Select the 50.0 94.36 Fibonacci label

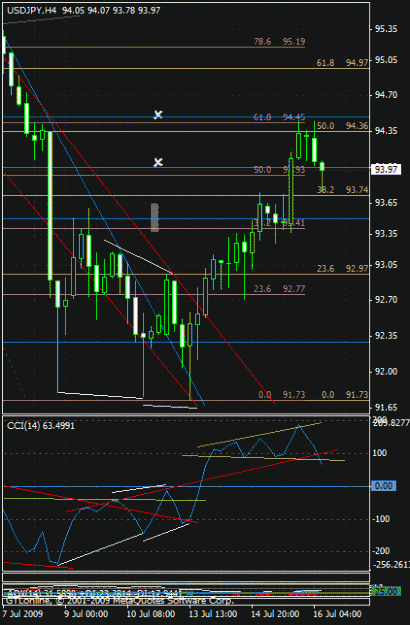click(342, 126)
